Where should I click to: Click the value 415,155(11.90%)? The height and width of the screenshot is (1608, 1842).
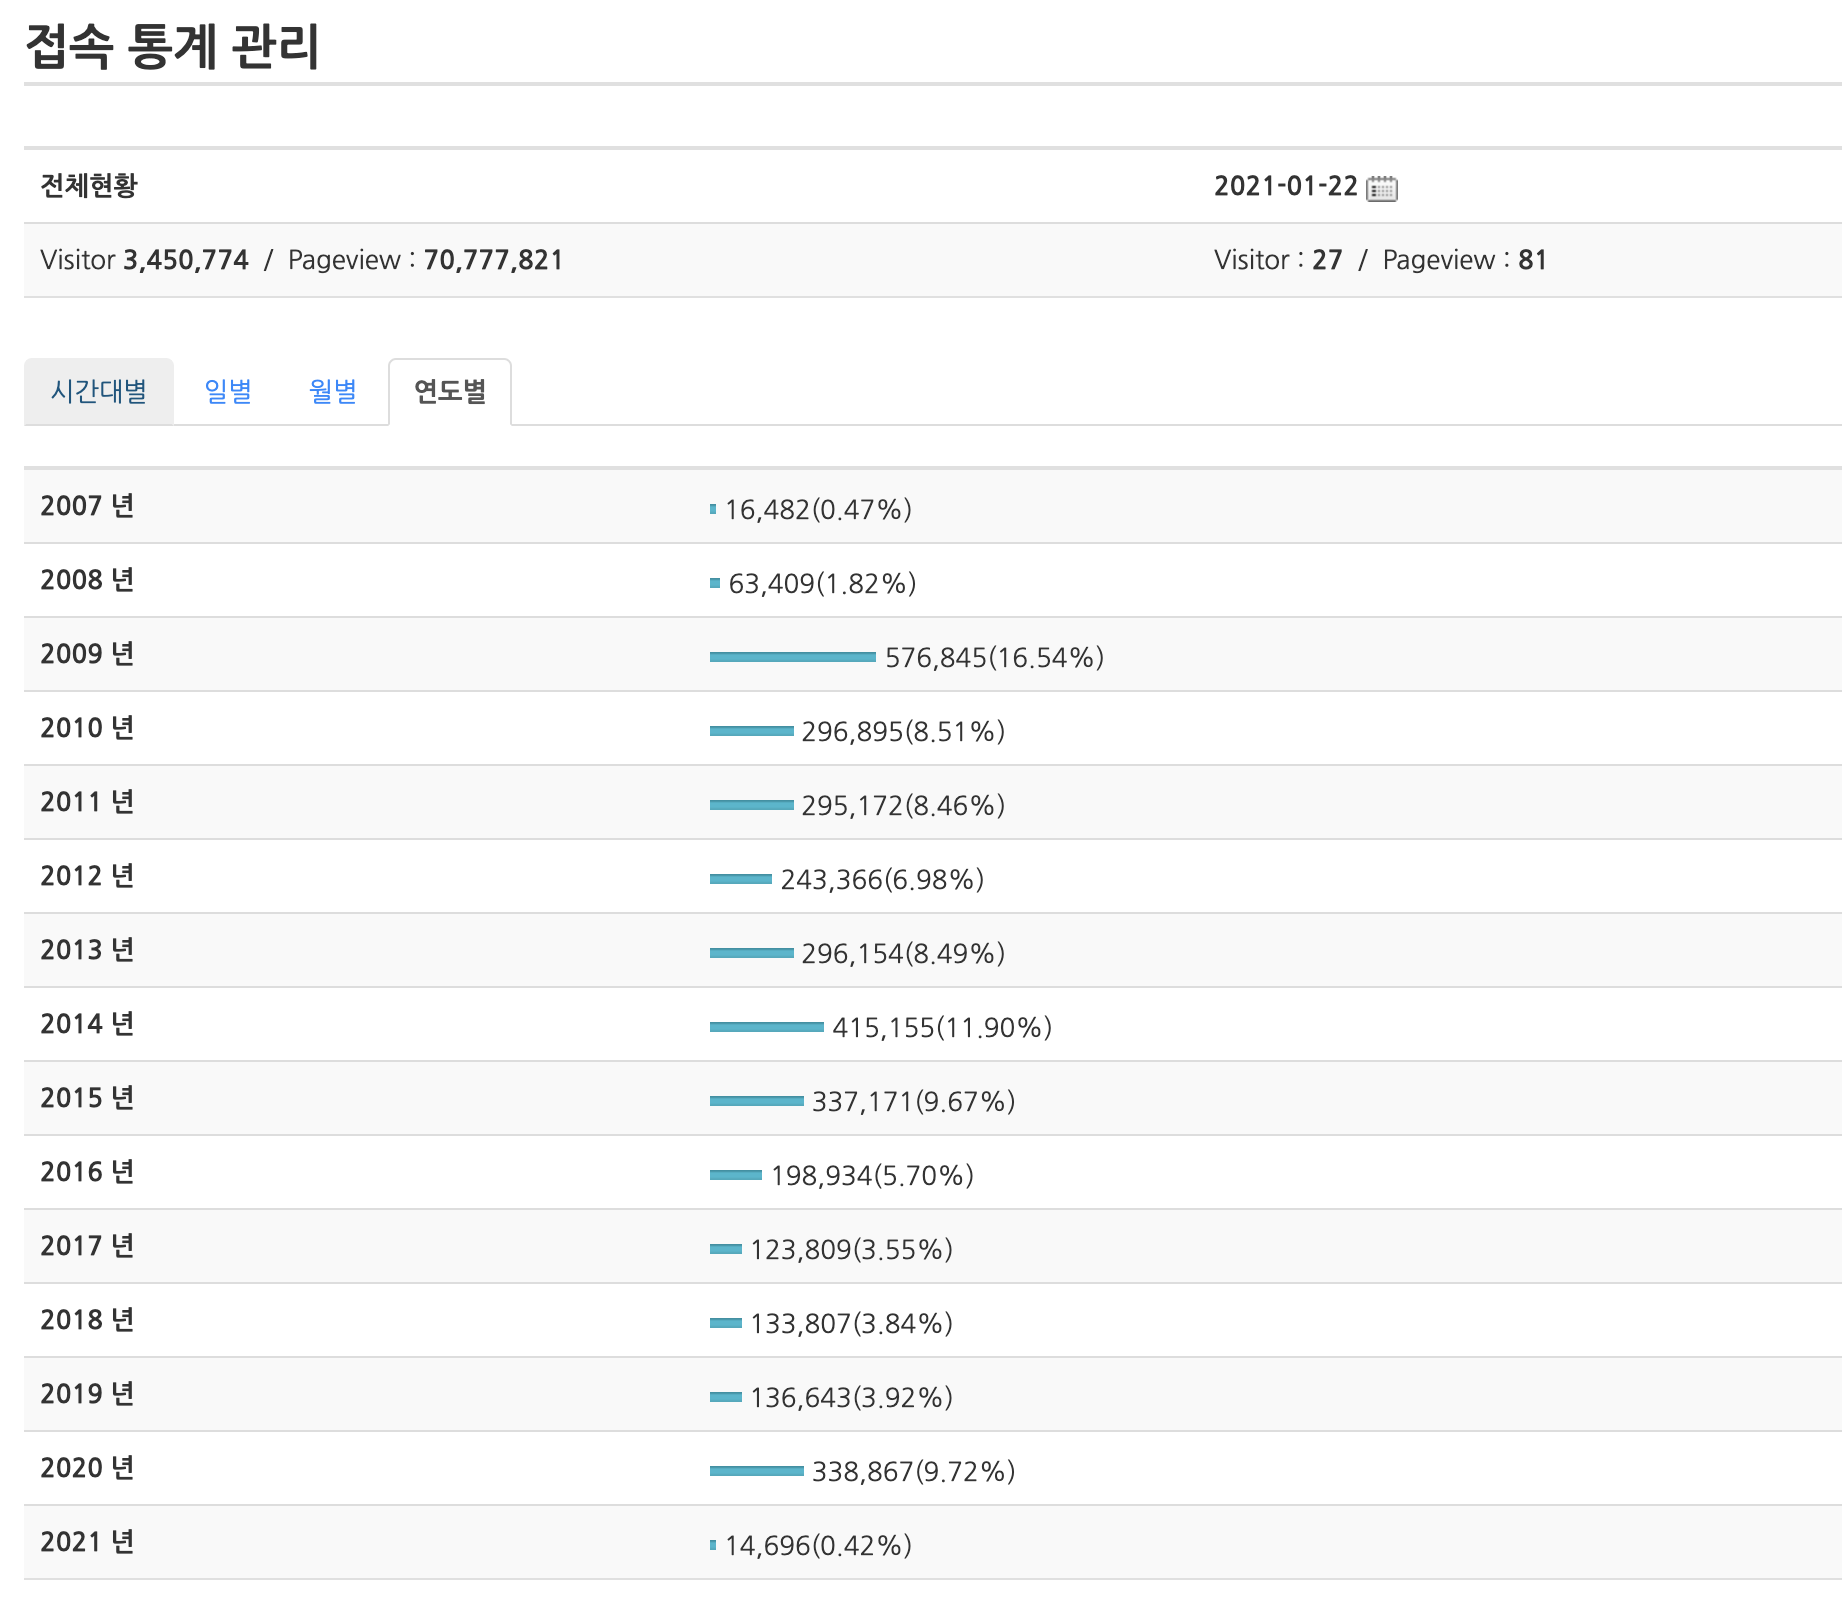tap(942, 1028)
